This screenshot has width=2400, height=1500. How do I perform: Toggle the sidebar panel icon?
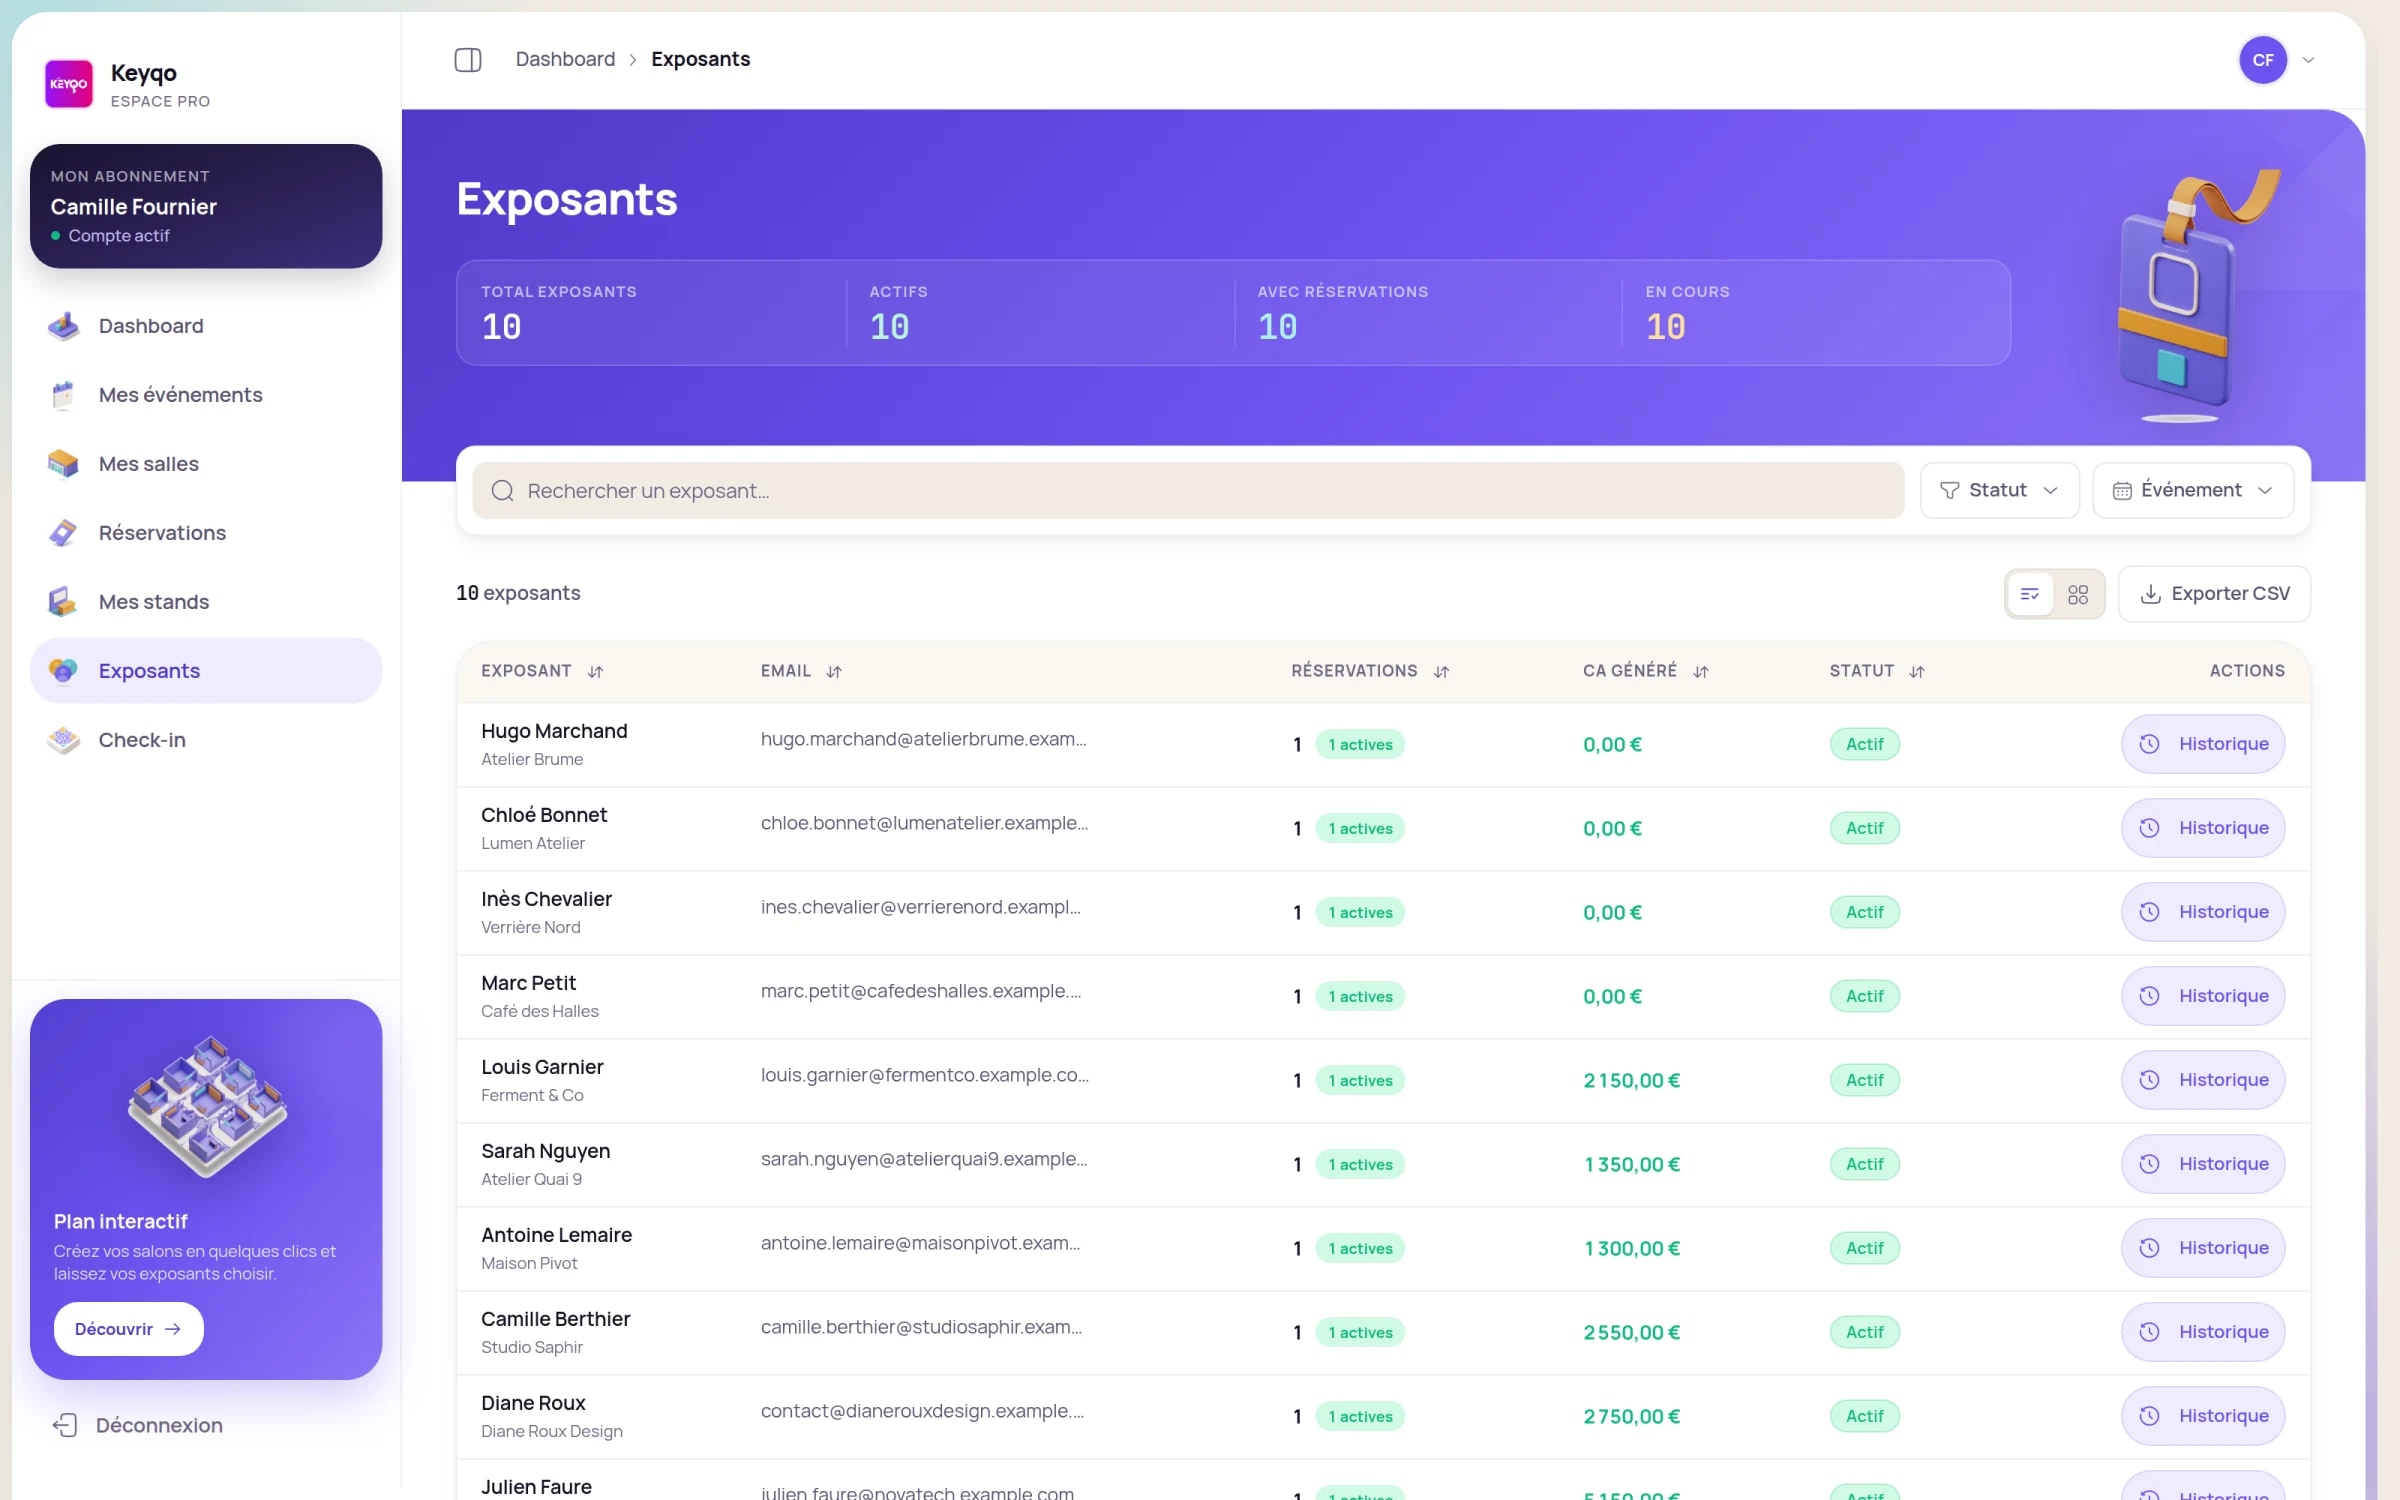(x=468, y=60)
